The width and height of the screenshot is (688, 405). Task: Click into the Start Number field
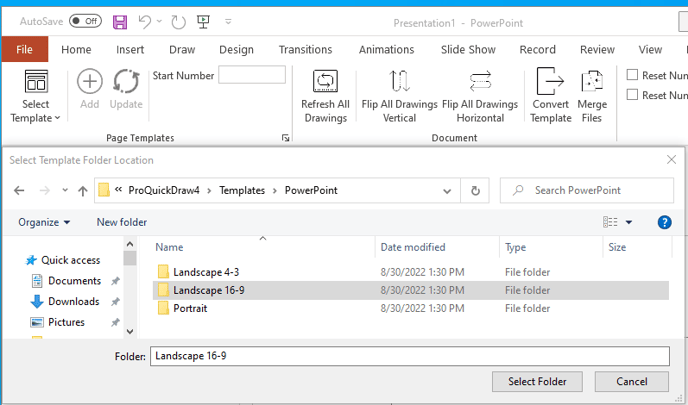click(252, 75)
